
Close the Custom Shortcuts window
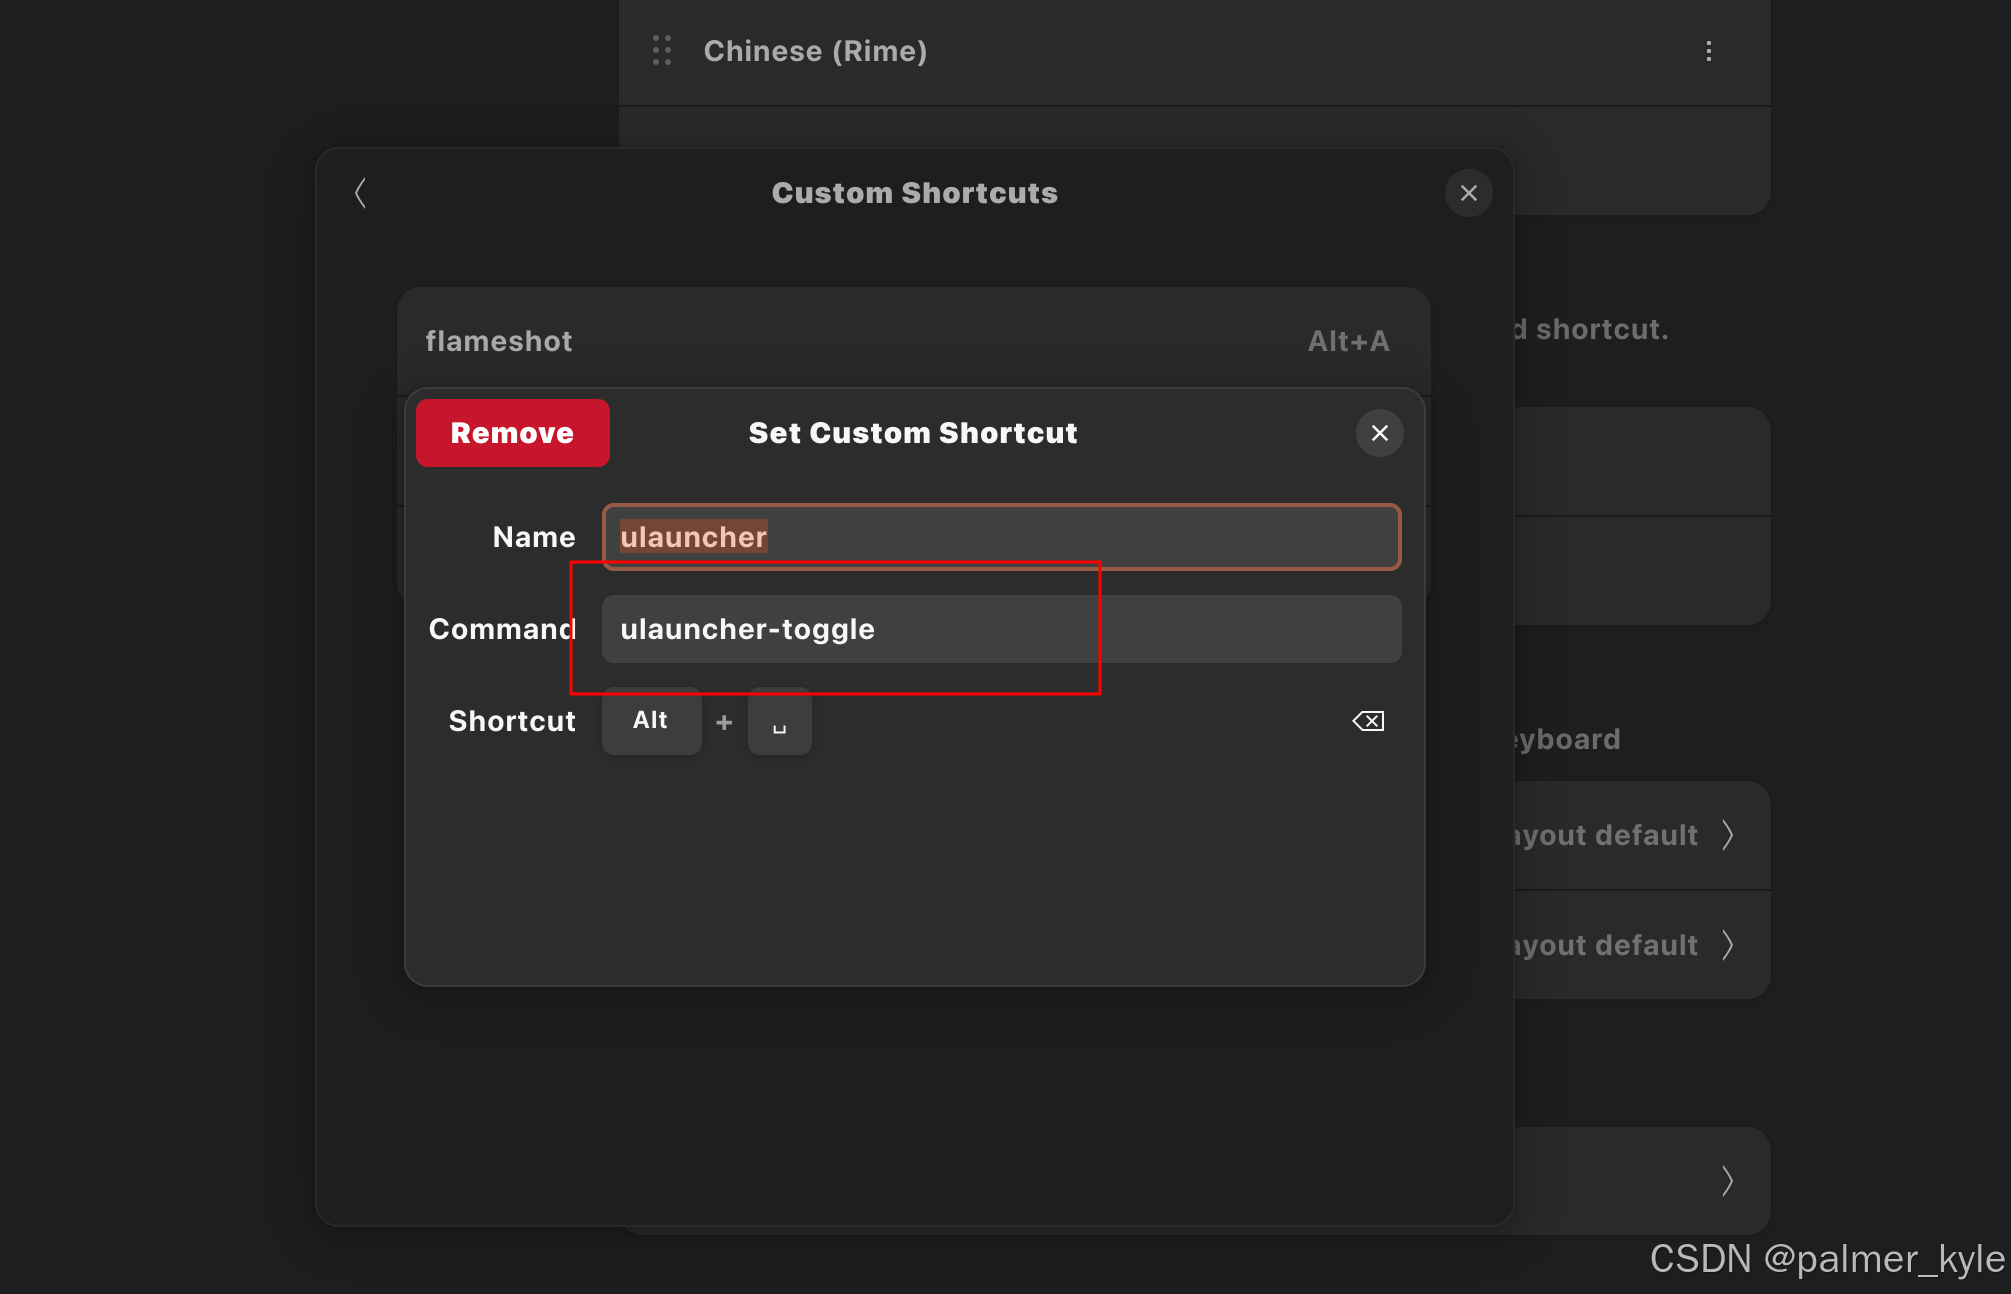click(x=1468, y=193)
